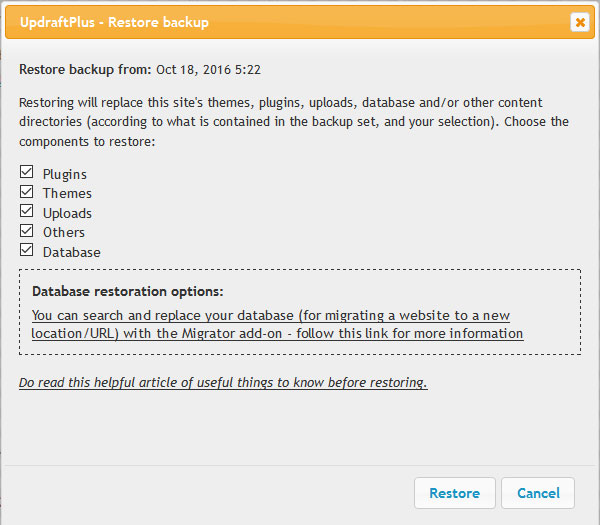
Task: Click the restore description paragraph text
Action: pyautogui.click(x=294, y=122)
